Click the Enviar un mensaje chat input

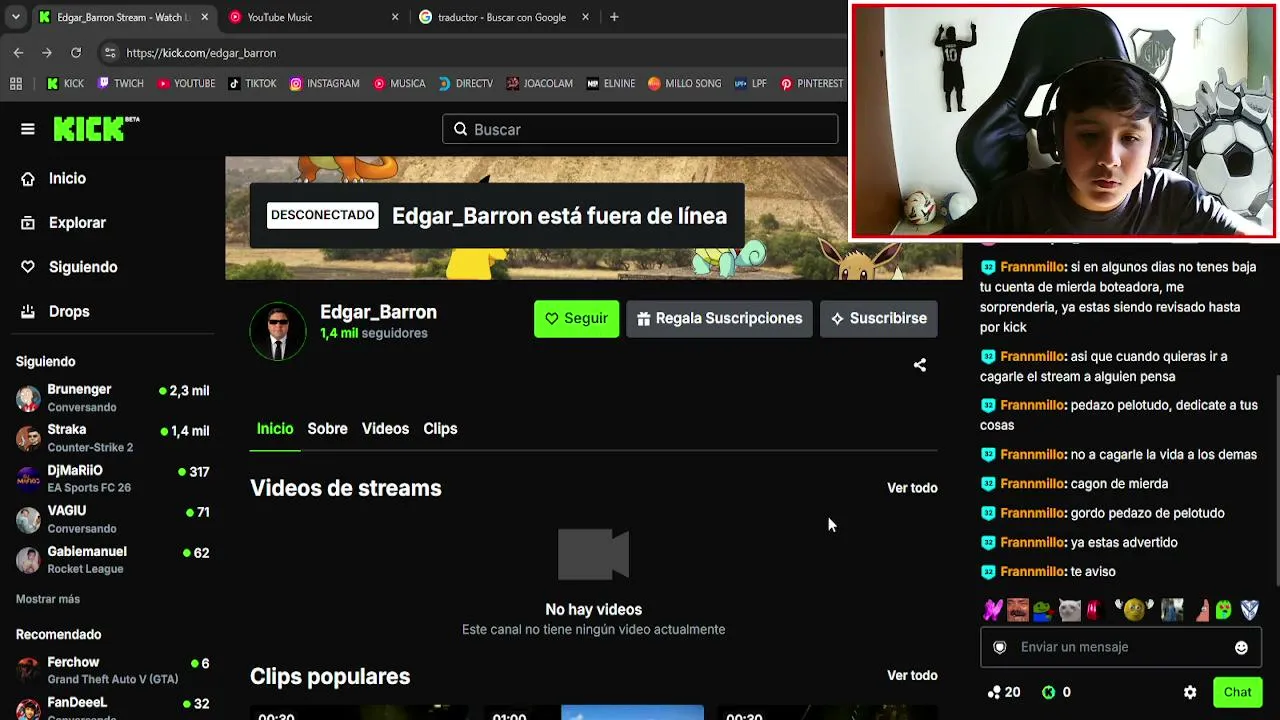click(x=1120, y=647)
